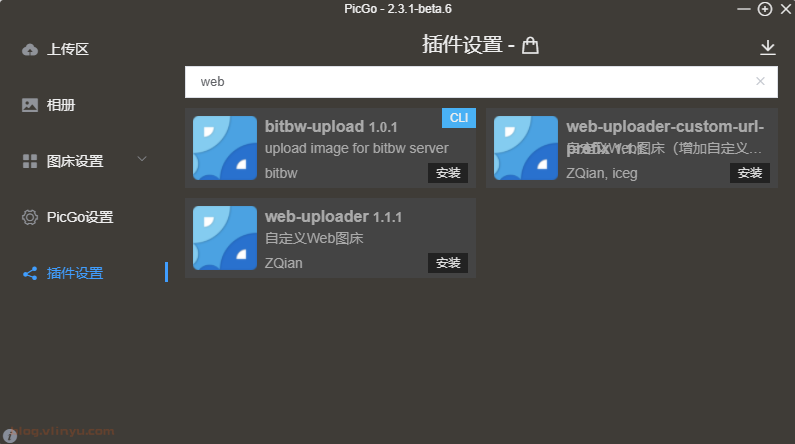
Task: Focus the plugin search field containing "web"
Action: pyautogui.click(x=470, y=82)
